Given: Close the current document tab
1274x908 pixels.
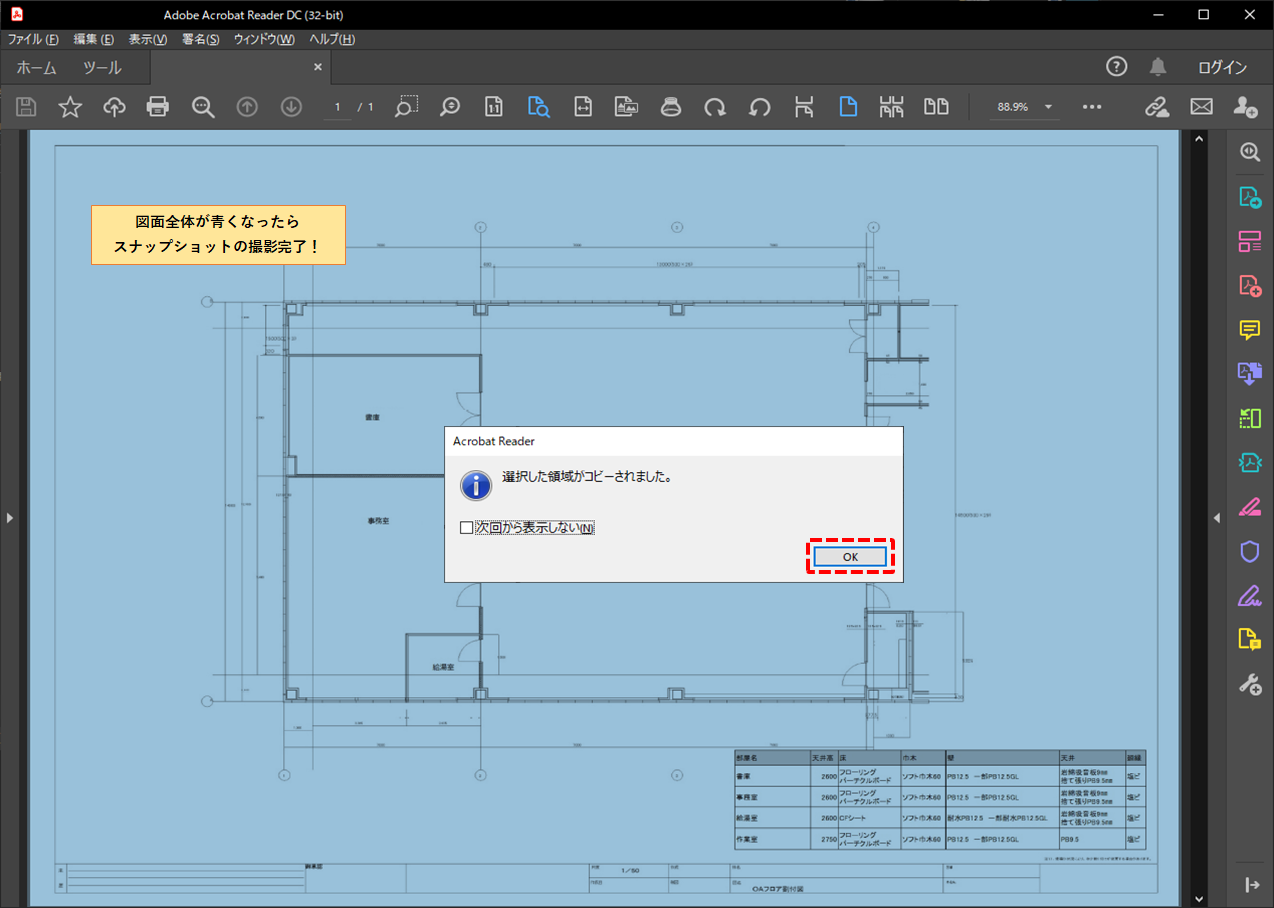Looking at the screenshot, I should [x=318, y=67].
